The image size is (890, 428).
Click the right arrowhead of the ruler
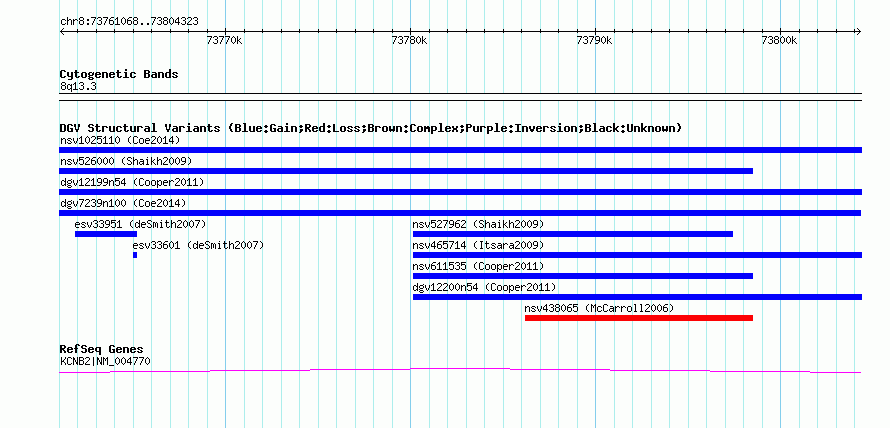[x=859, y=32]
